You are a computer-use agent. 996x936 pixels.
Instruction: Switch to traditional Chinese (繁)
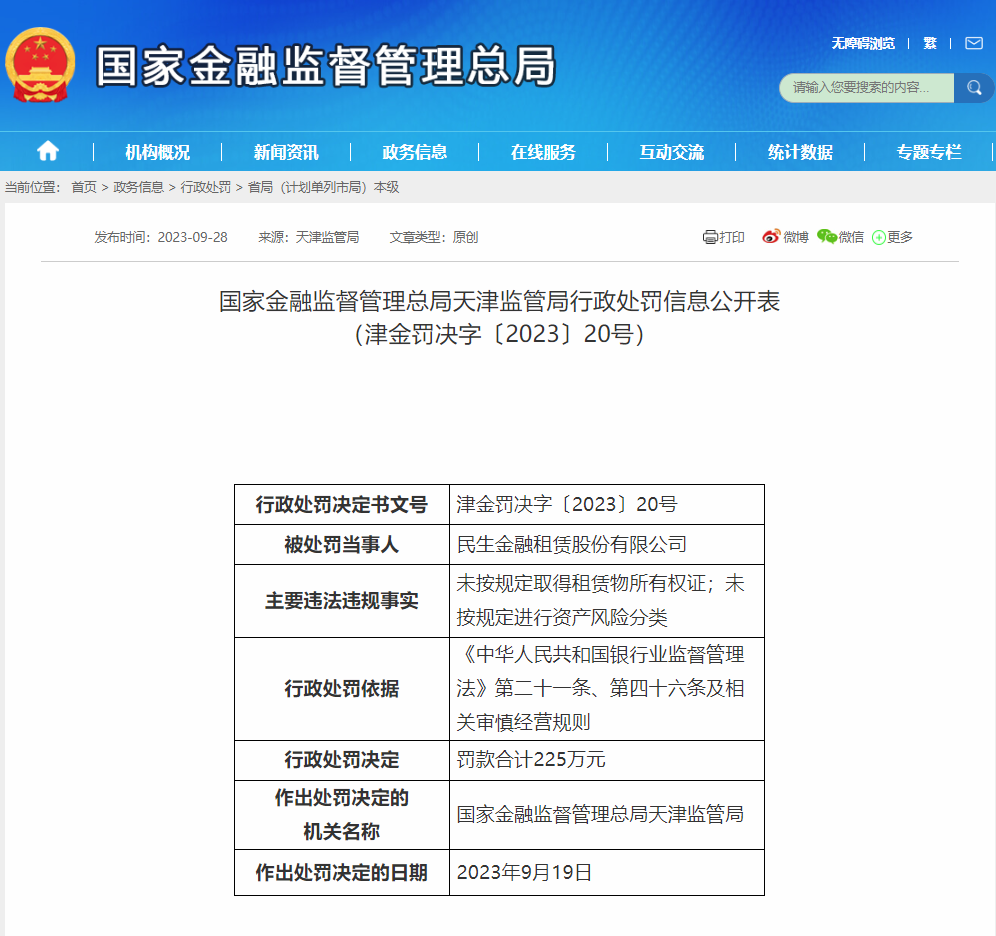pyautogui.click(x=930, y=43)
